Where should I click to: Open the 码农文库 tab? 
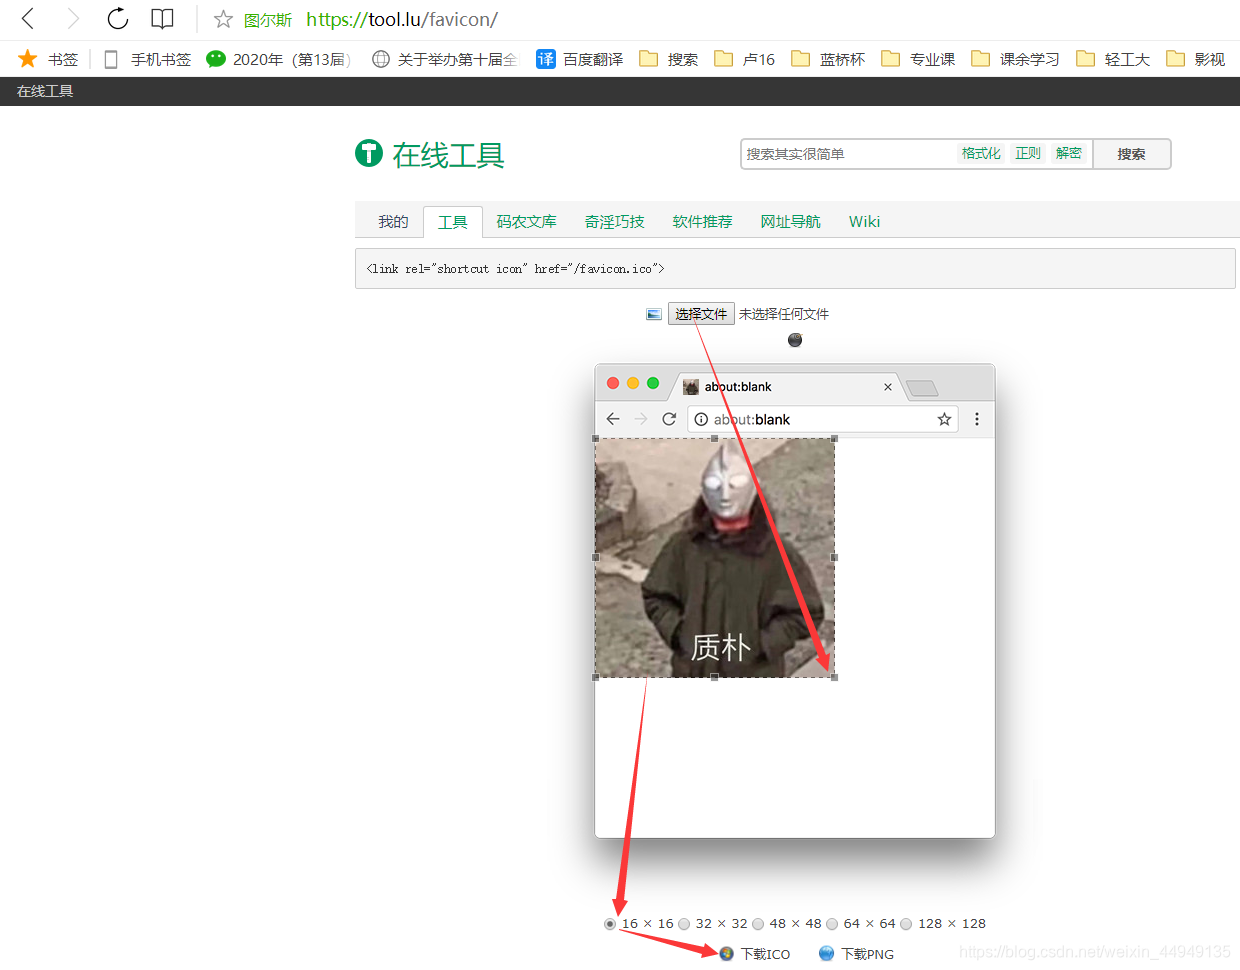point(527,221)
